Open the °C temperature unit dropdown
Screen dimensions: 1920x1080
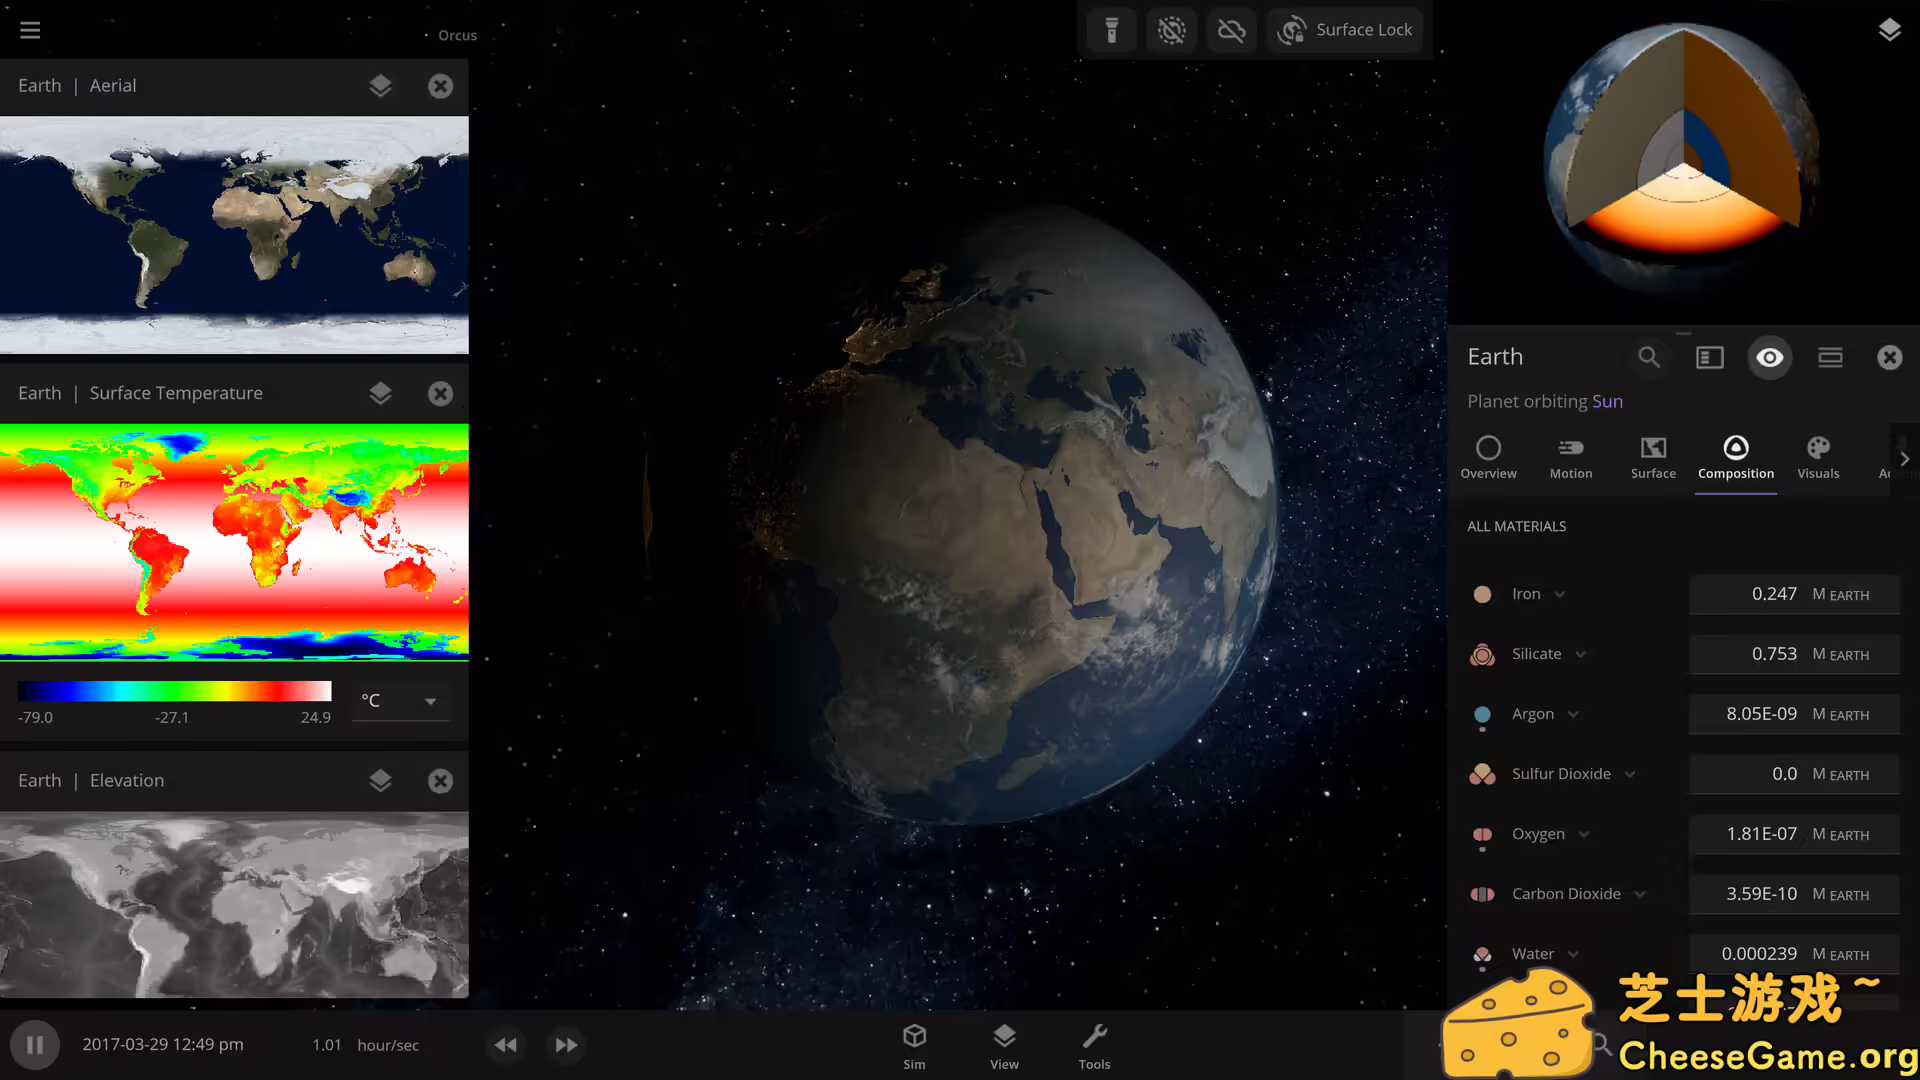[400, 701]
